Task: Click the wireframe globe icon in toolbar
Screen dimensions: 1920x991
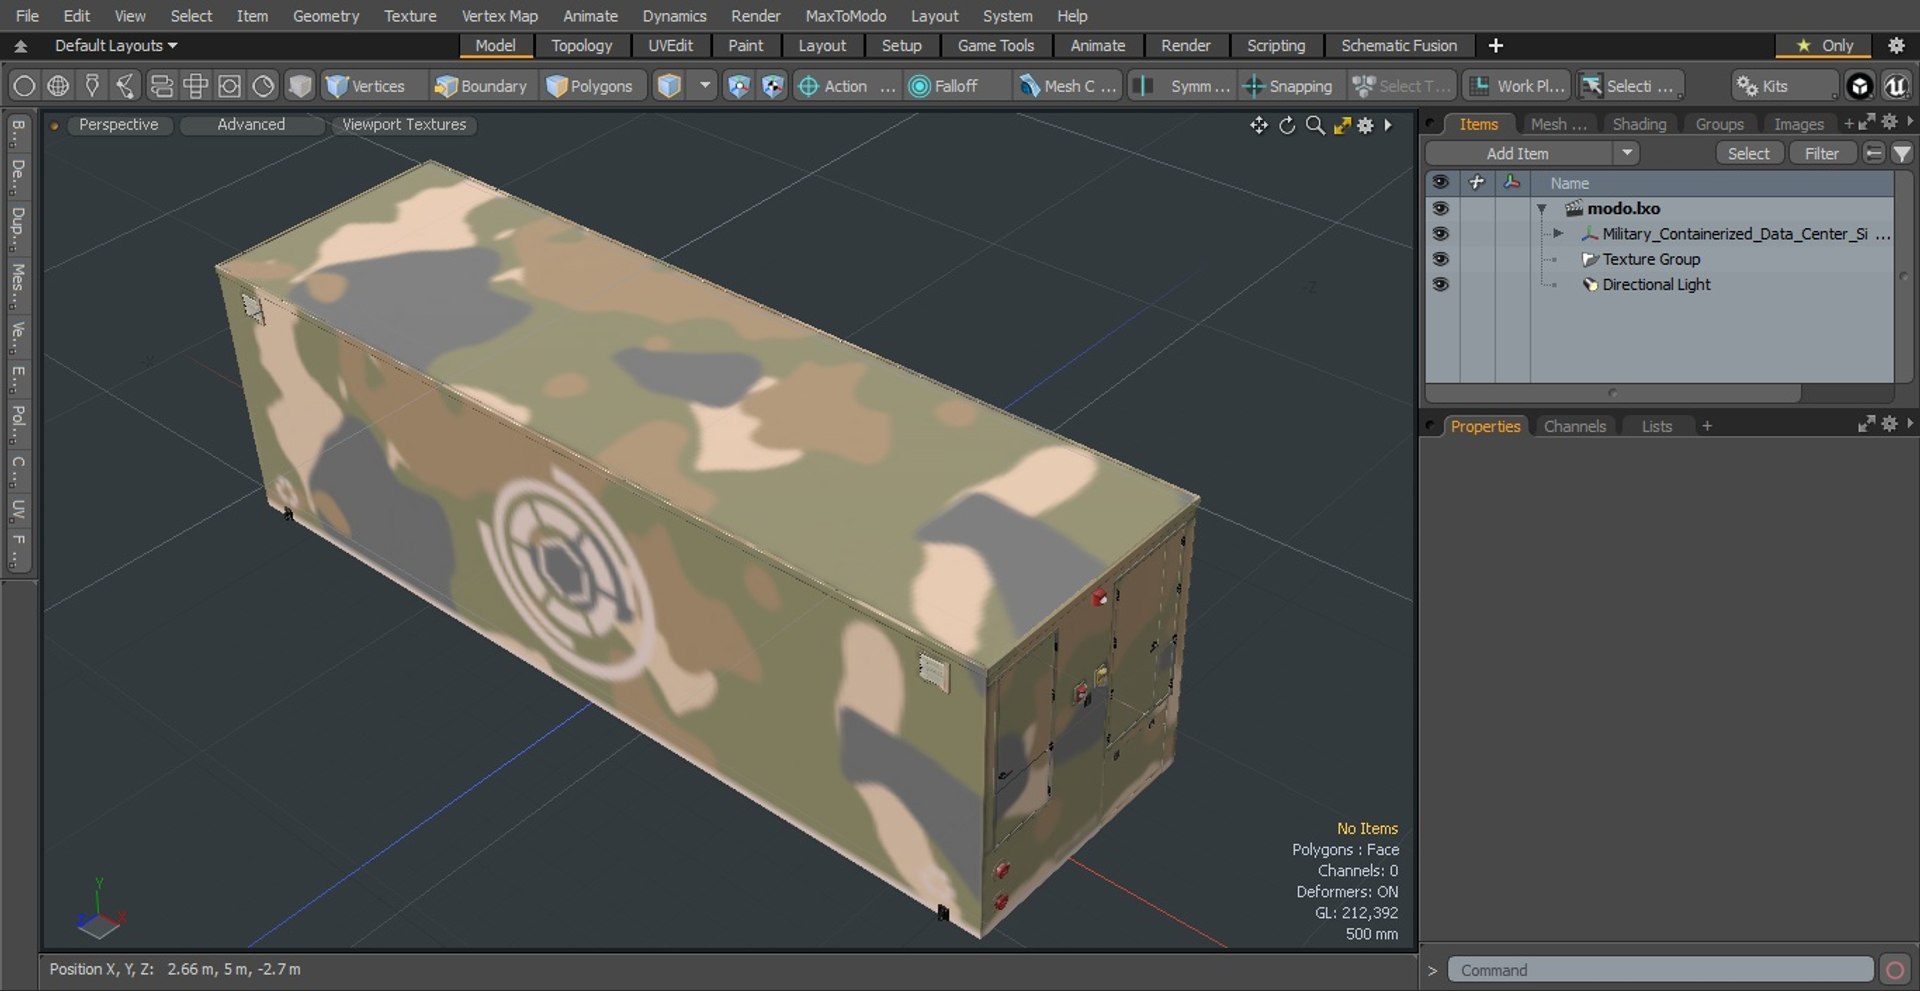Action: coord(58,86)
